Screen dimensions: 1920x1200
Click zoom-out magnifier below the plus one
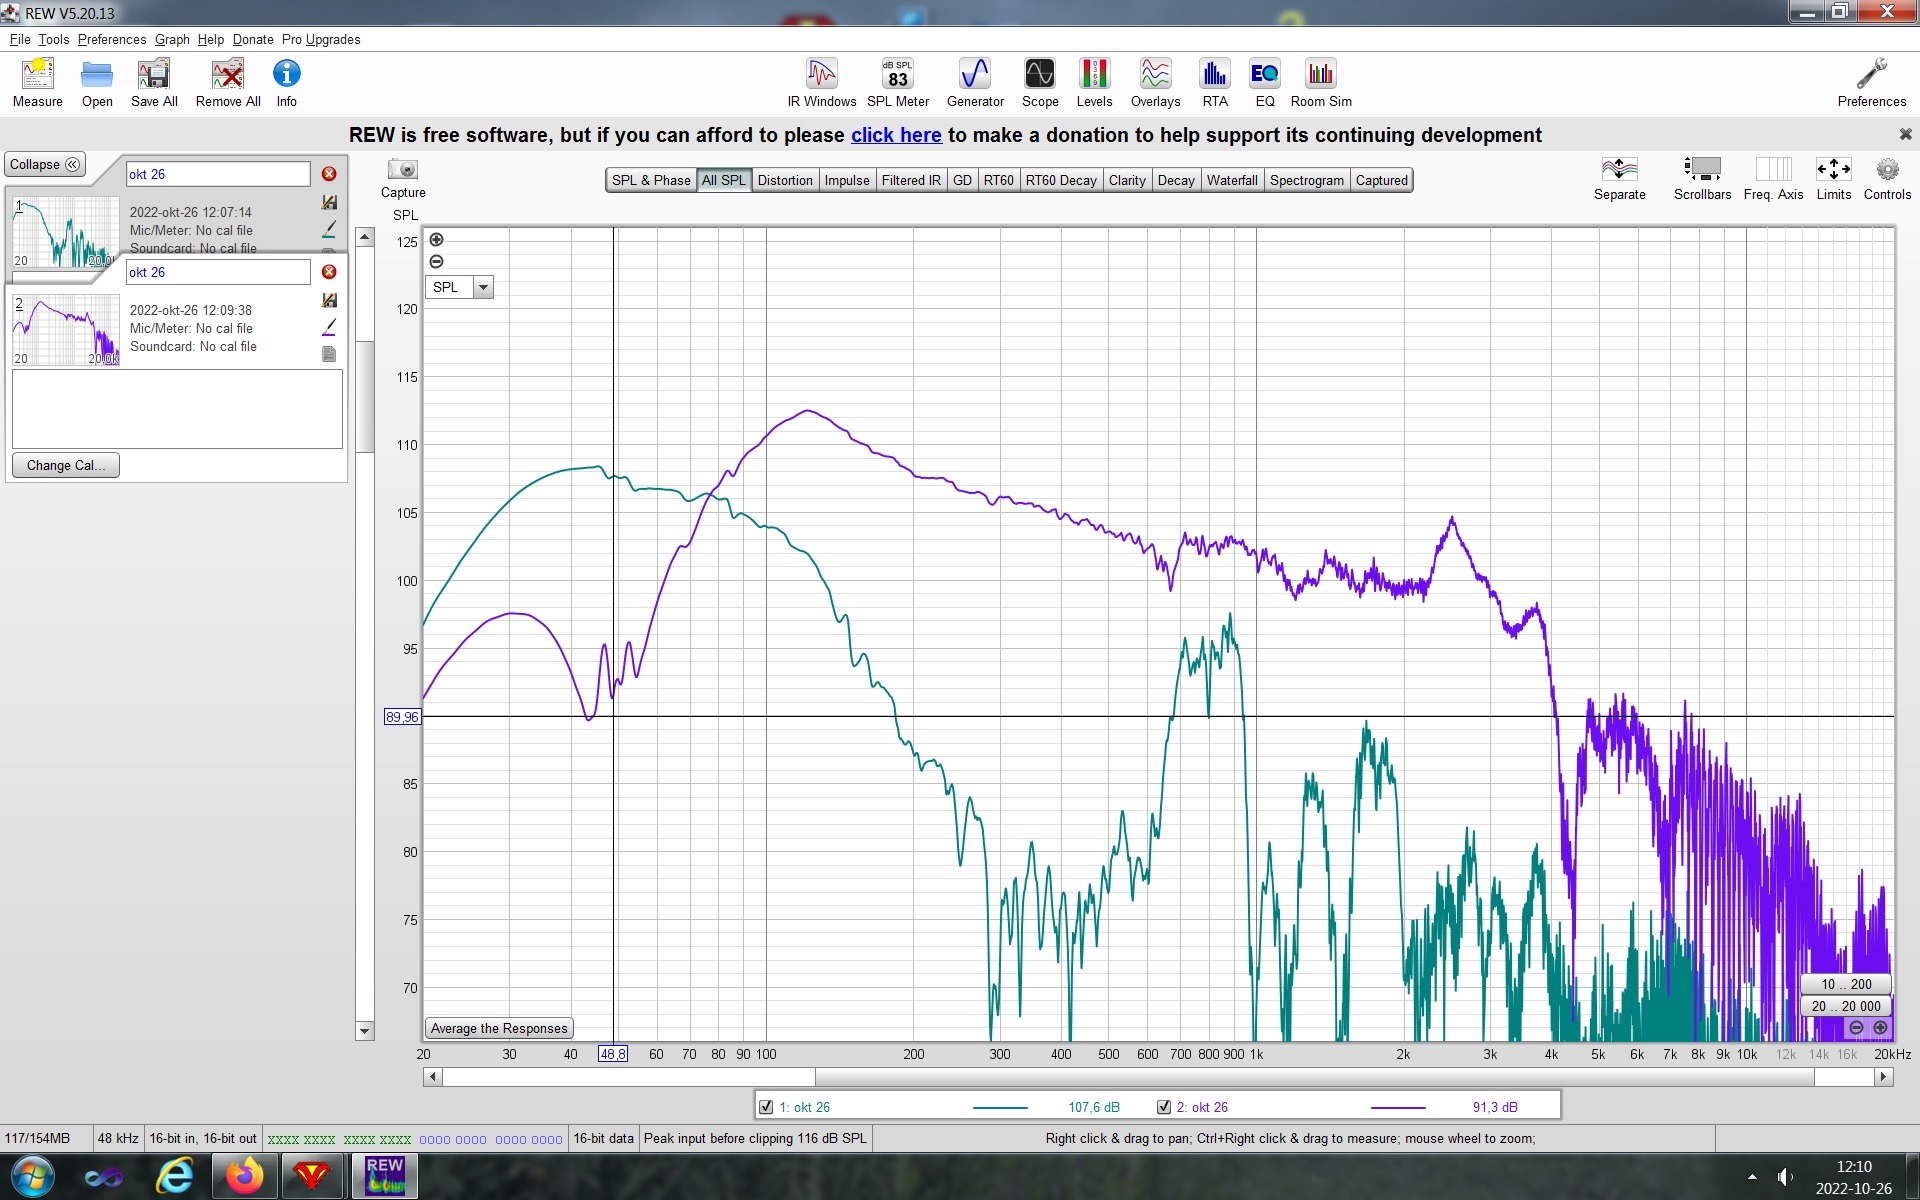(436, 262)
